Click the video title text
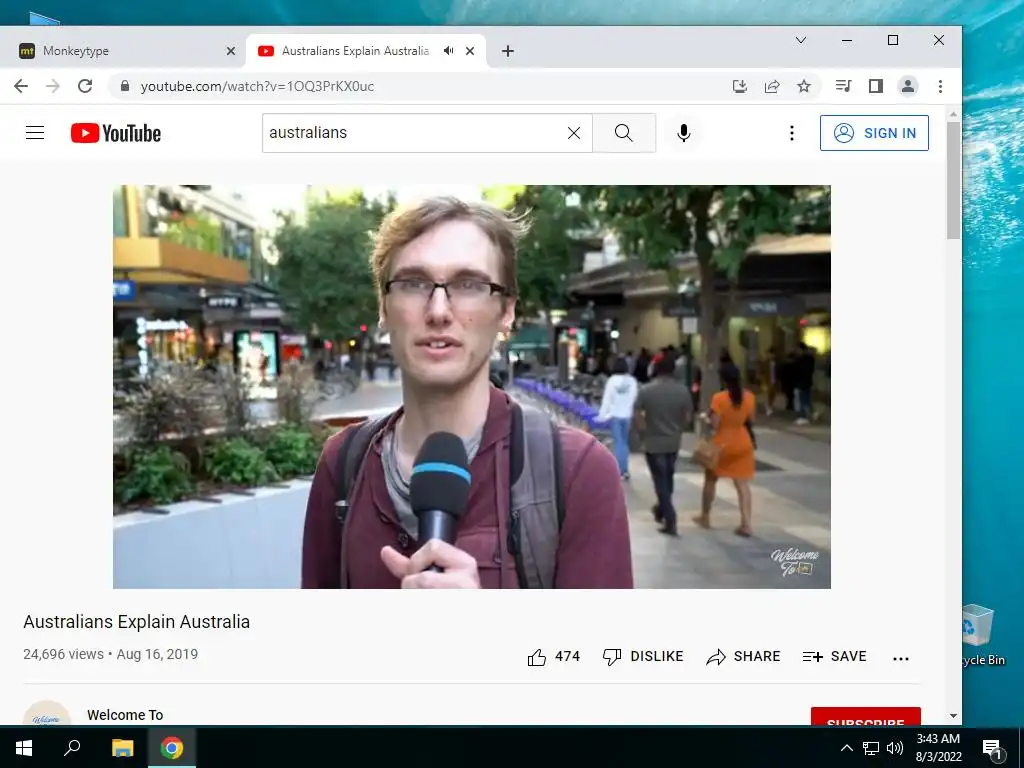Viewport: 1024px width, 768px height. [x=136, y=622]
